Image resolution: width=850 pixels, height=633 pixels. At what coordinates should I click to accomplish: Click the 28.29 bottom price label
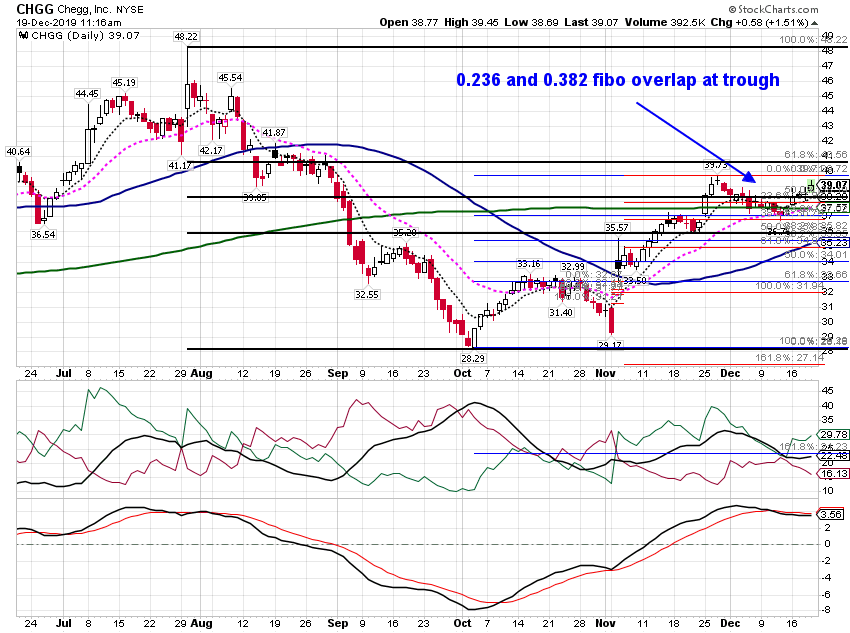point(473,358)
